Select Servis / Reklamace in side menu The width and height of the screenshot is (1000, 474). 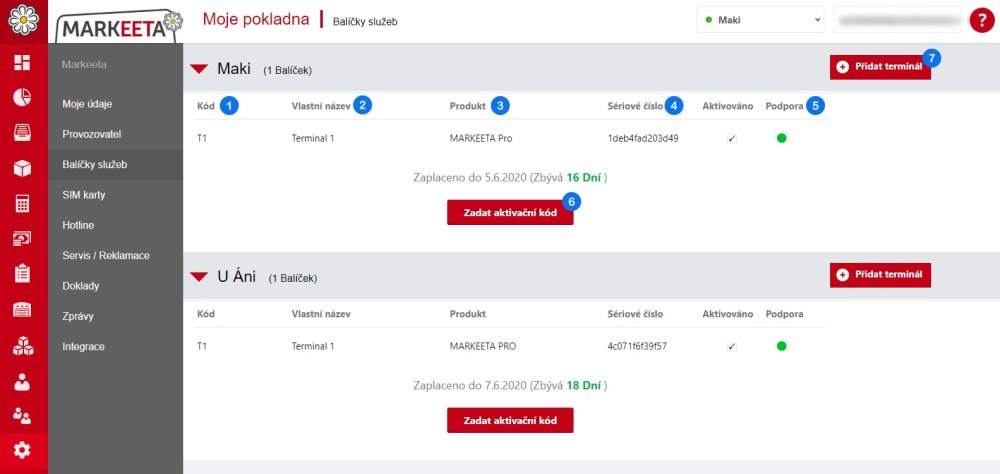click(x=105, y=255)
